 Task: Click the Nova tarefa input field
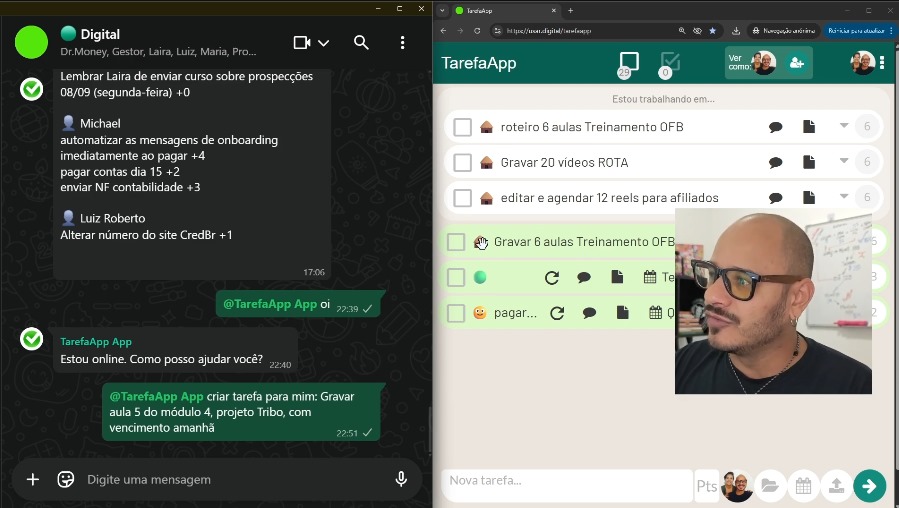coord(566,481)
